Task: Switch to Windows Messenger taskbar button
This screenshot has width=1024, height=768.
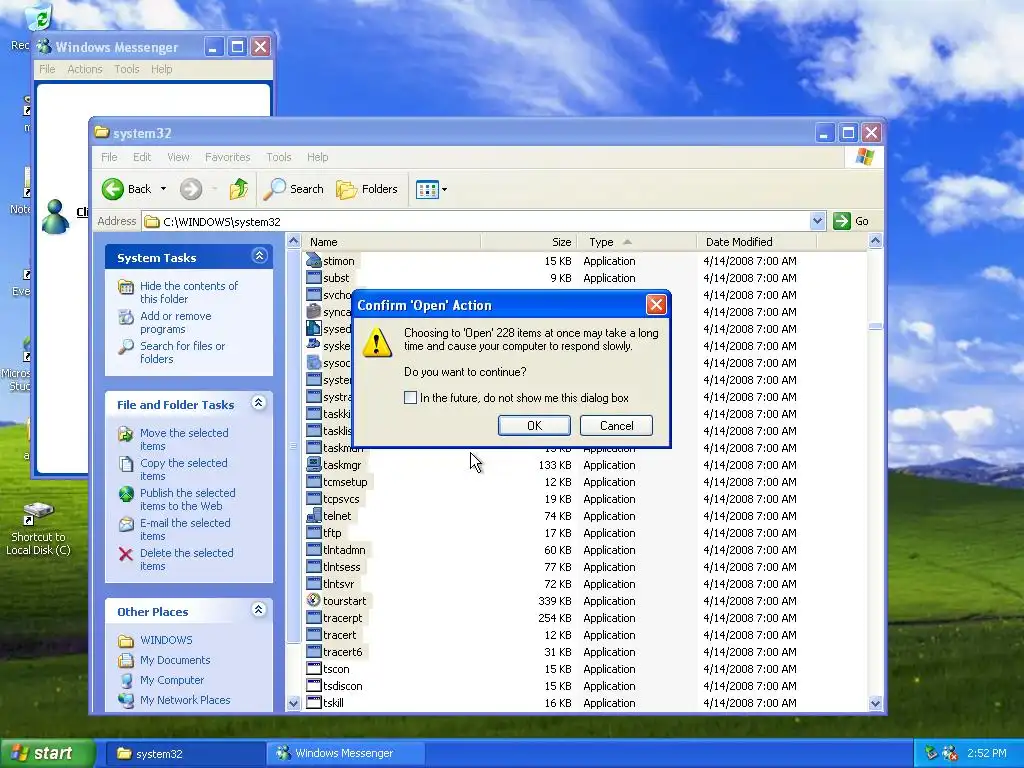Action: coord(346,753)
